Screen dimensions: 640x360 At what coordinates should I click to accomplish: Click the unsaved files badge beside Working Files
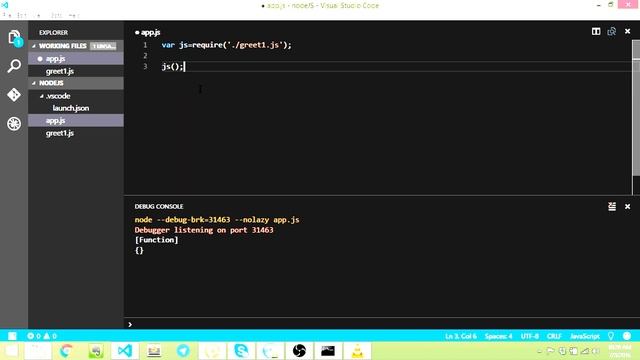pyautogui.click(x=103, y=46)
